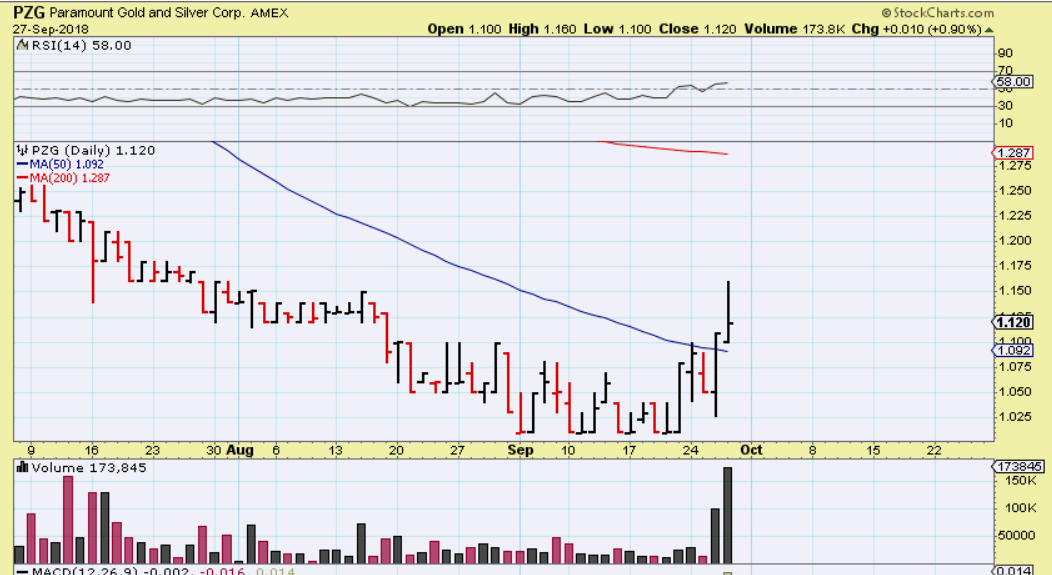
Task: Click the 1.050 price axis label
Action: pos(1014,392)
